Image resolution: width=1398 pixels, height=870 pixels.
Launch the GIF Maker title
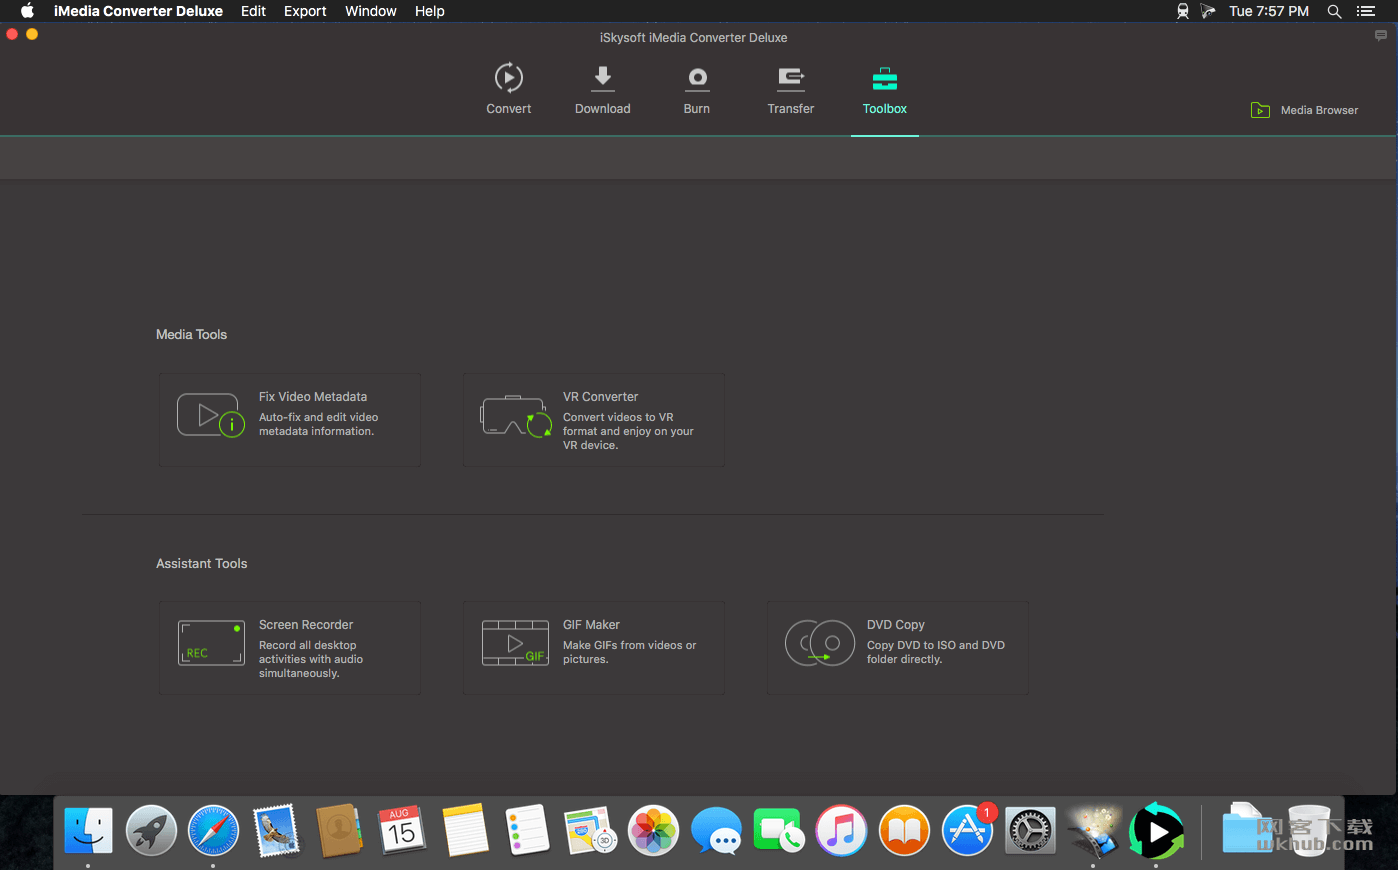pos(591,625)
